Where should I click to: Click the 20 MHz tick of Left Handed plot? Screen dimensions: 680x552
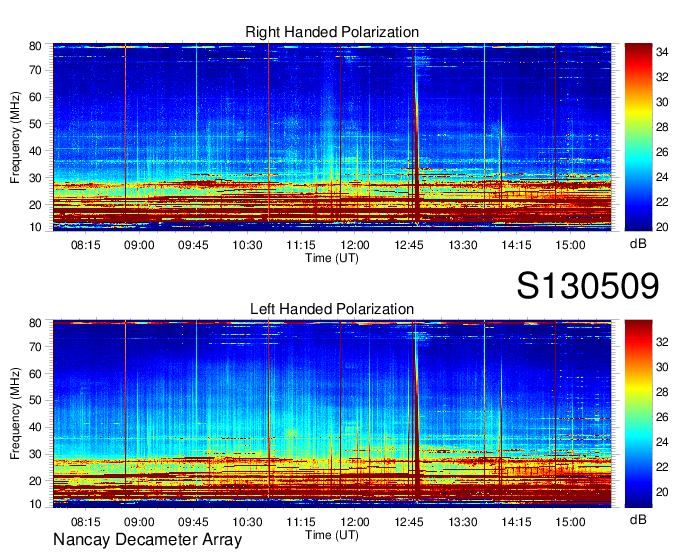click(x=35, y=481)
